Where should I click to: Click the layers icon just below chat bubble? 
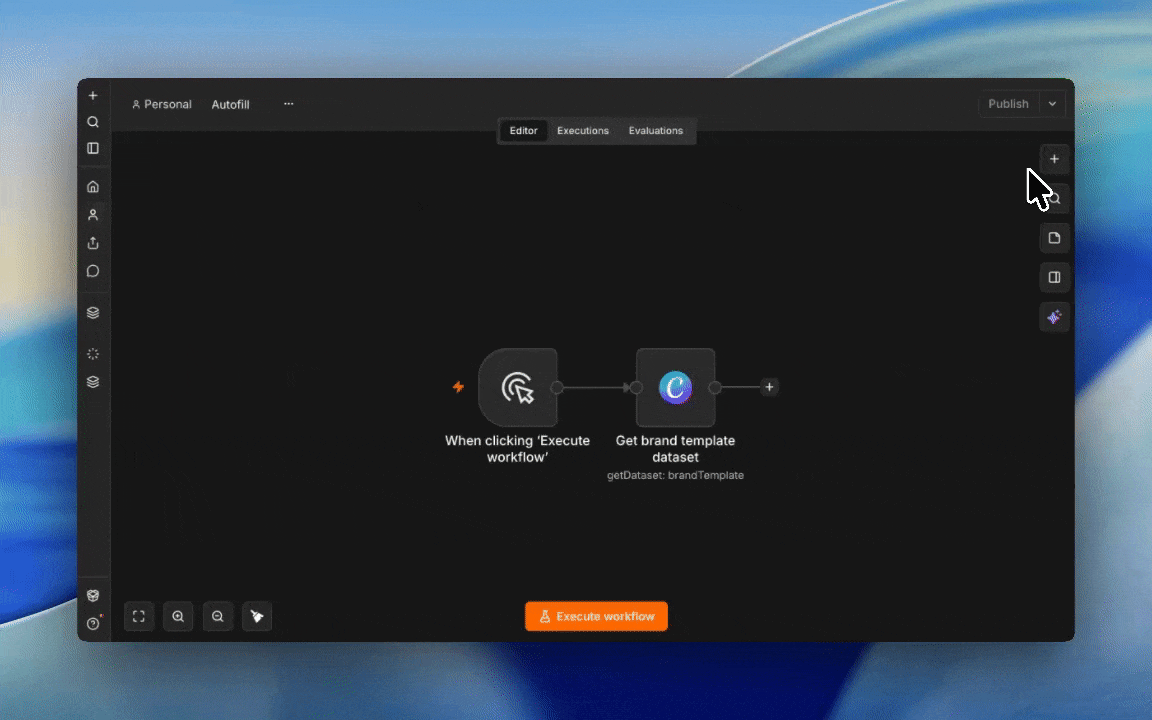(x=93, y=313)
